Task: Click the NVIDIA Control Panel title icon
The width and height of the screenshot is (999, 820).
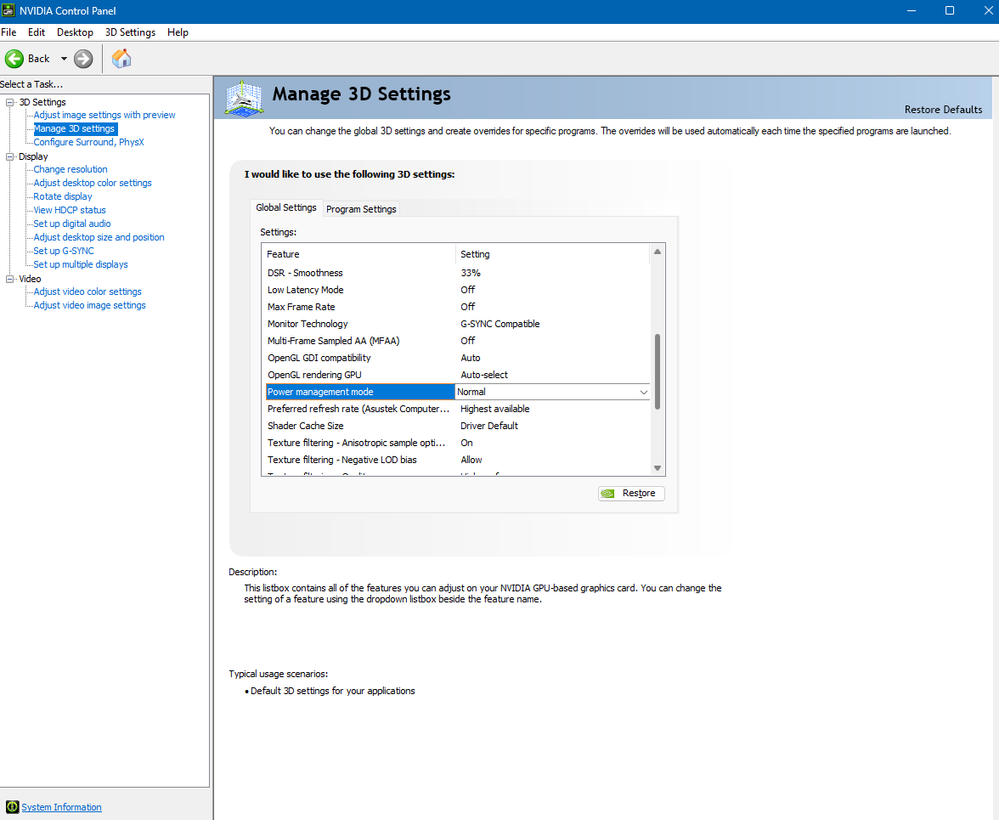Action: point(8,10)
